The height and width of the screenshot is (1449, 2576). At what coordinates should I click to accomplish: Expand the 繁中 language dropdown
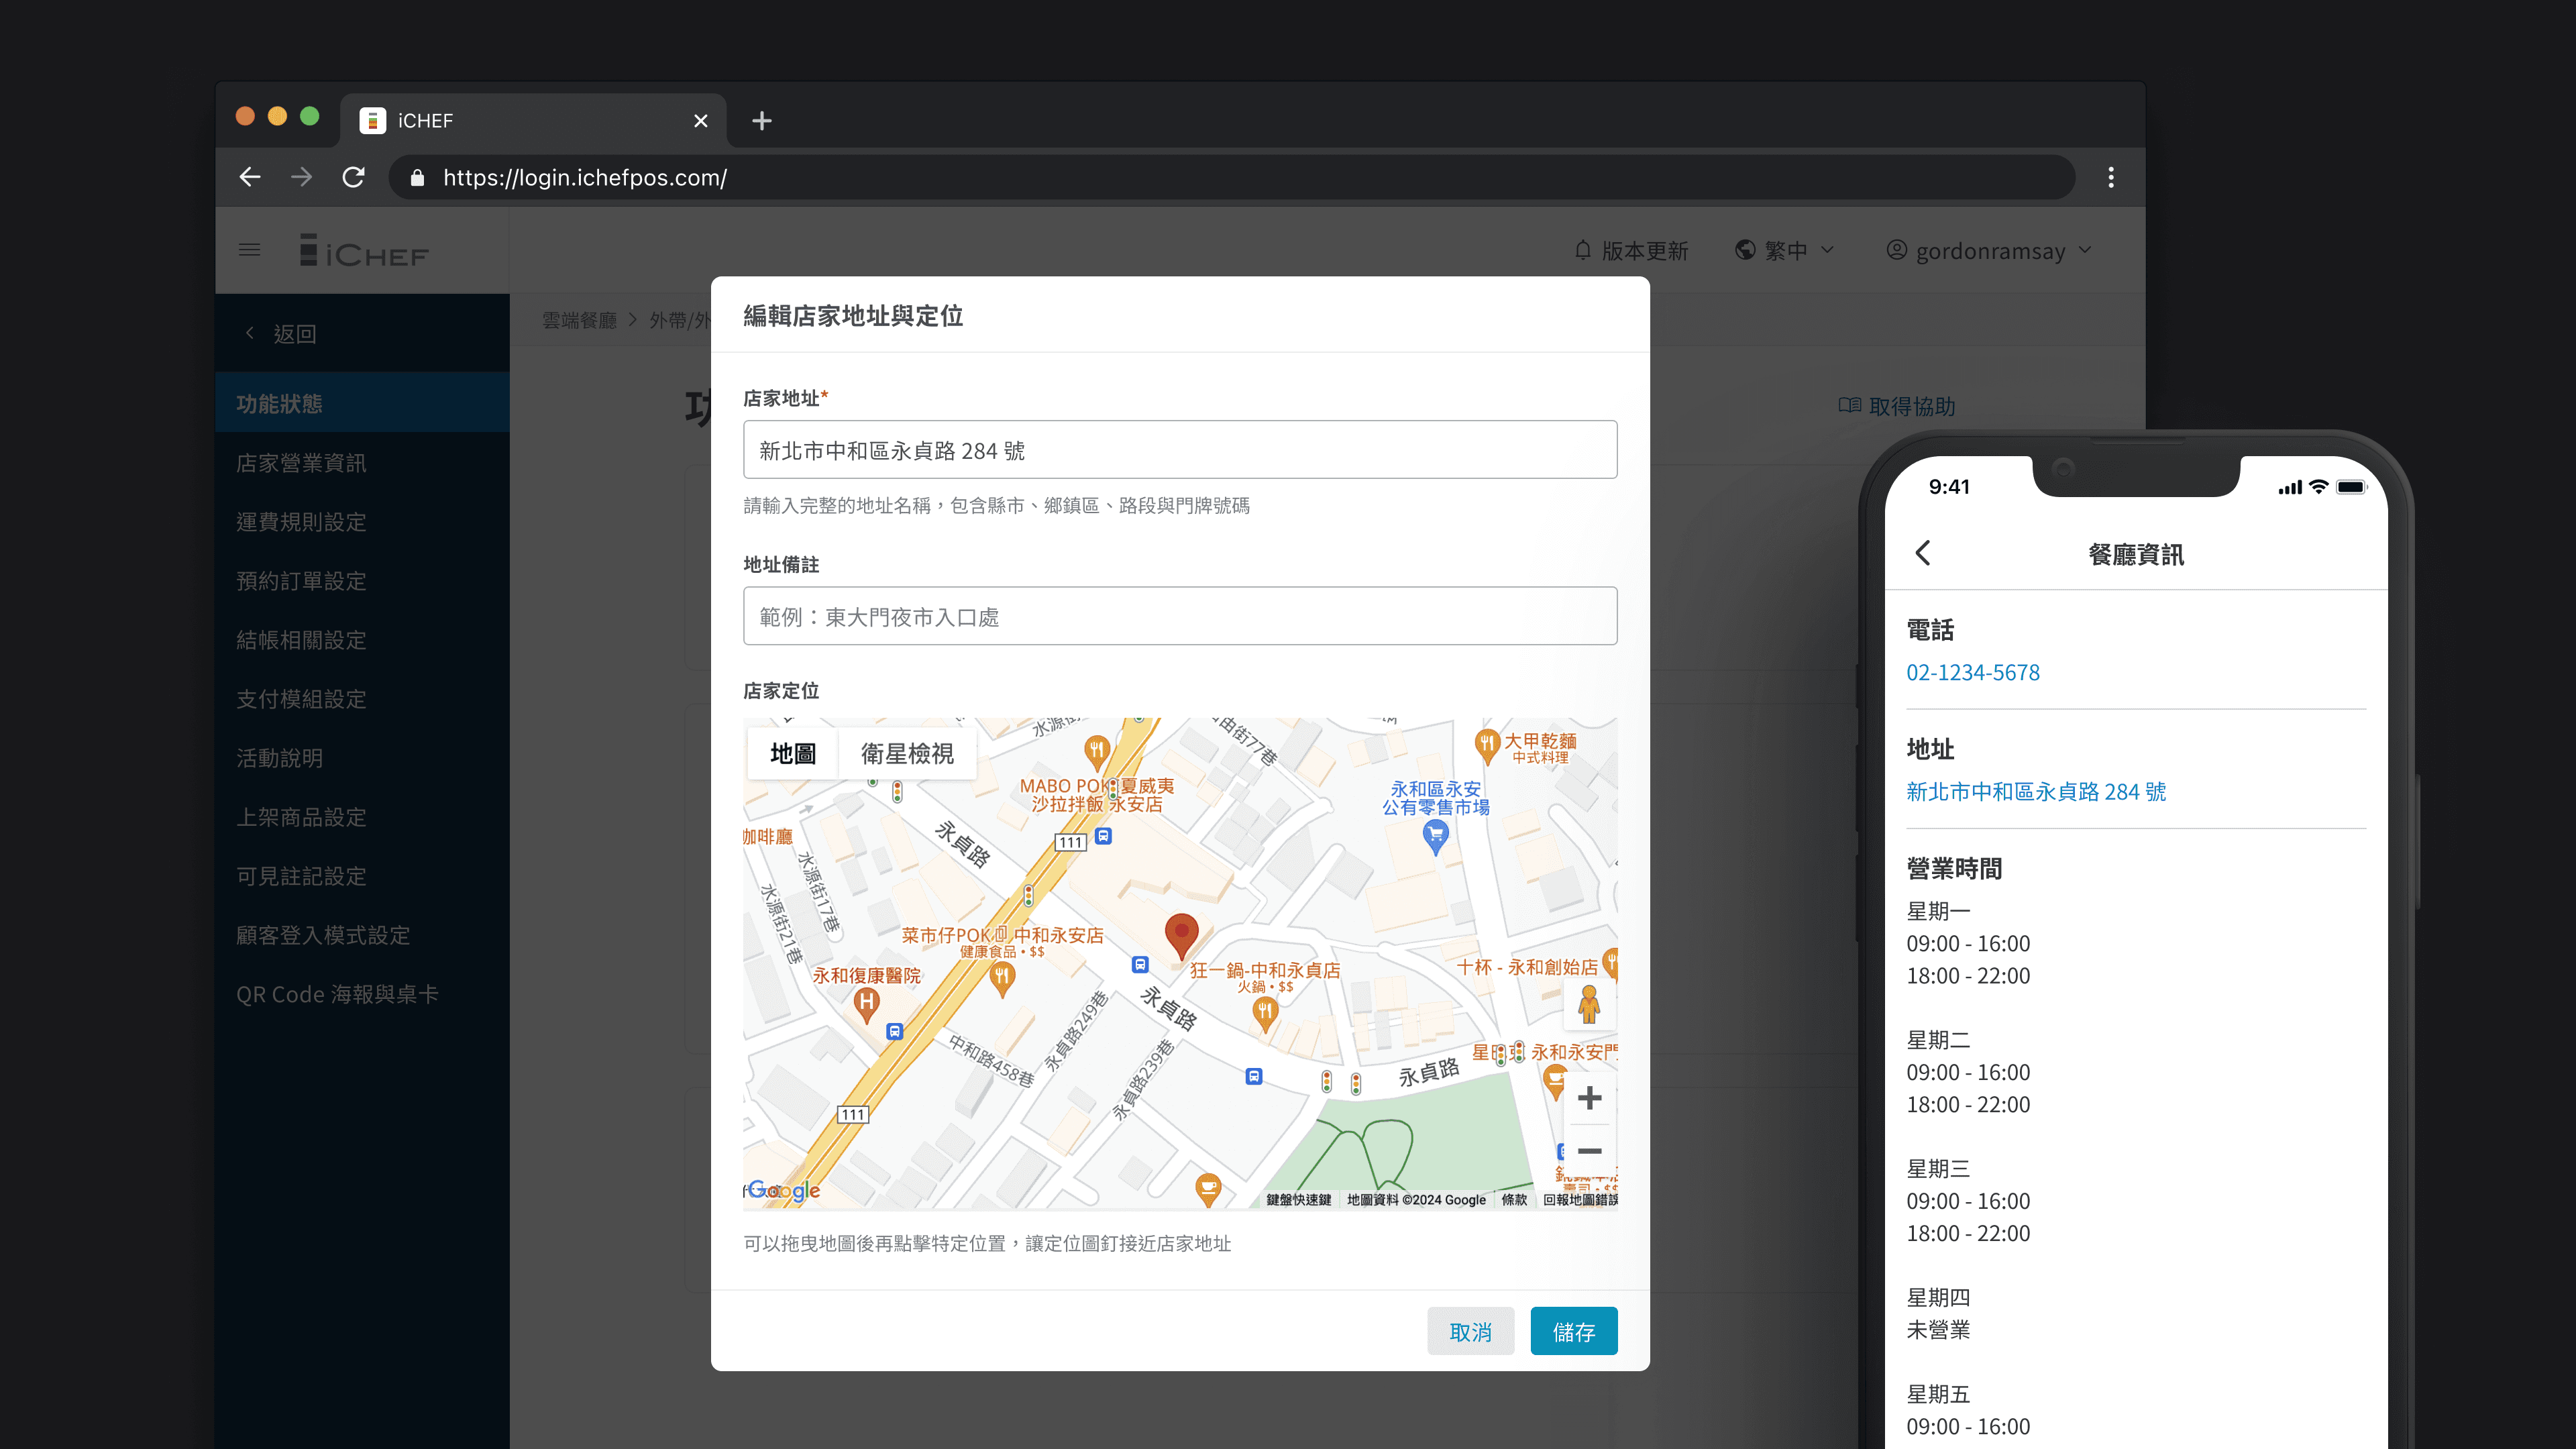pos(1786,250)
